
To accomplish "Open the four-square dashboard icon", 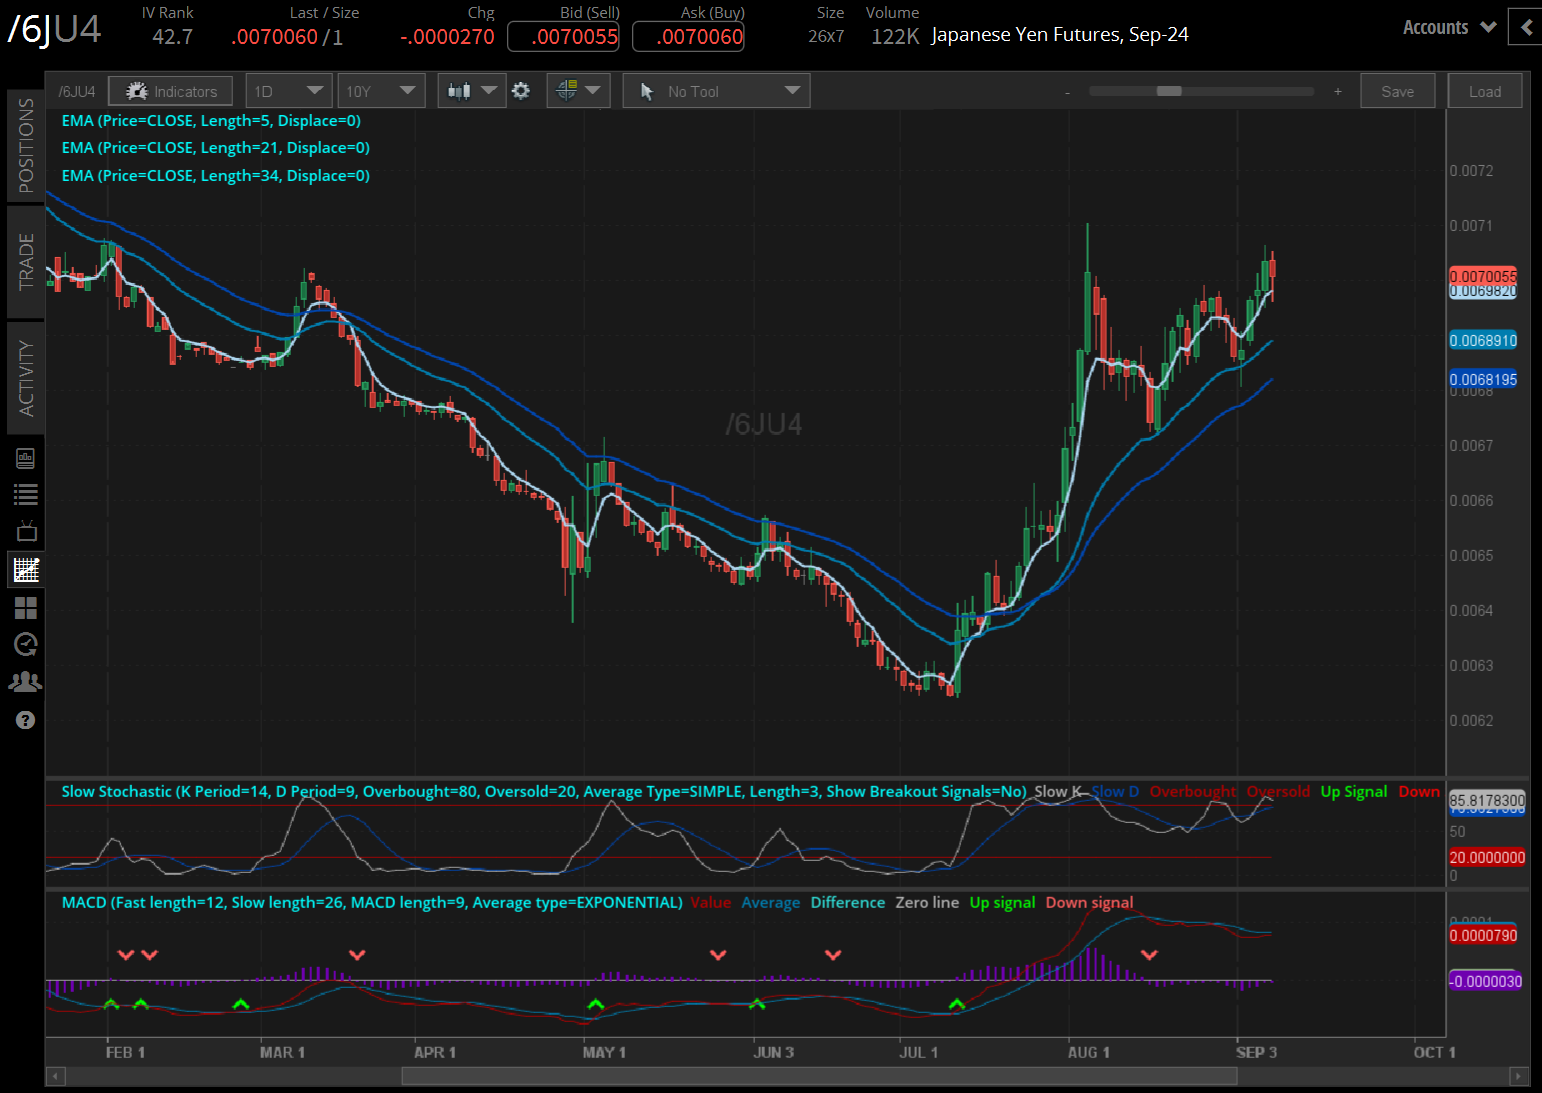I will click(26, 608).
